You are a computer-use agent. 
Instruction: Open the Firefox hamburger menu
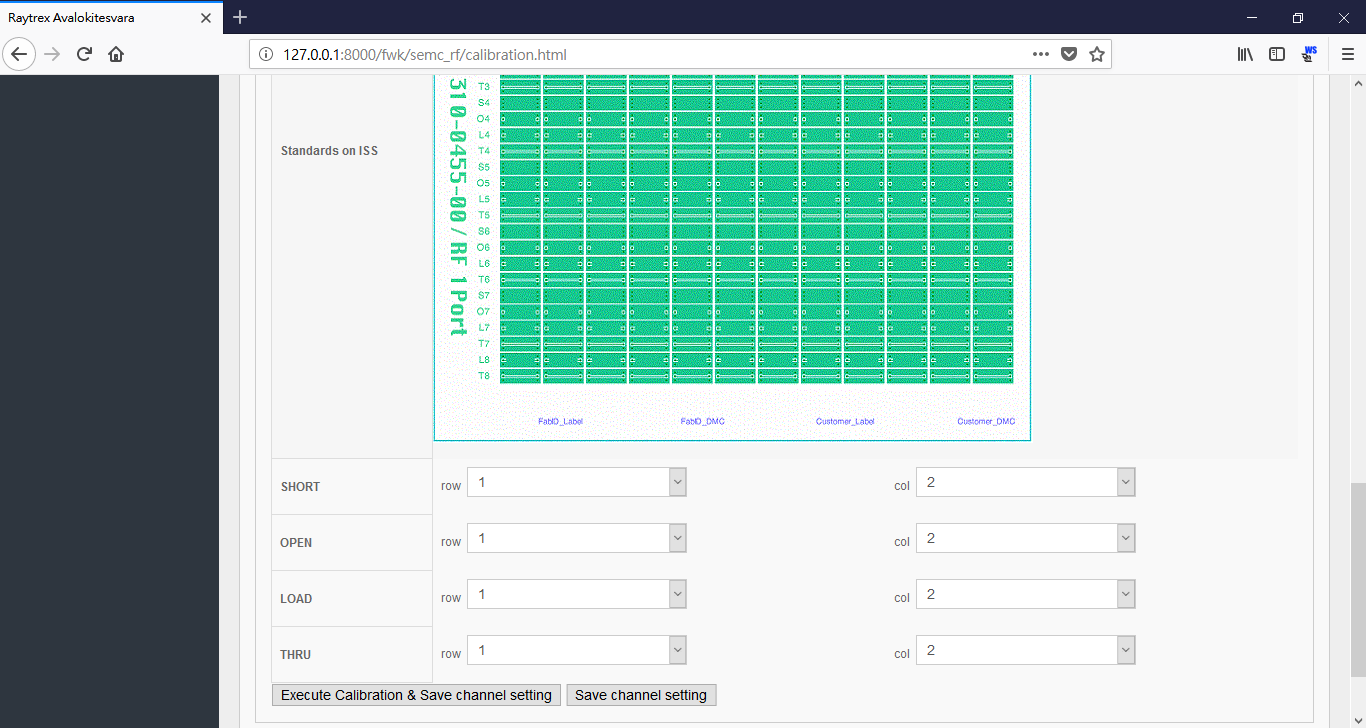[1347, 54]
